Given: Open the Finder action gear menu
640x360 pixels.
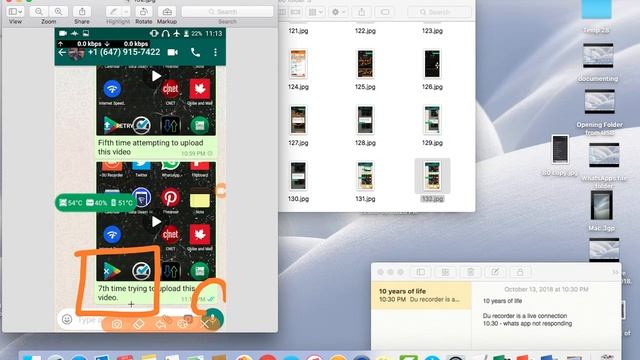Looking at the screenshot, I should (x=338, y=12).
